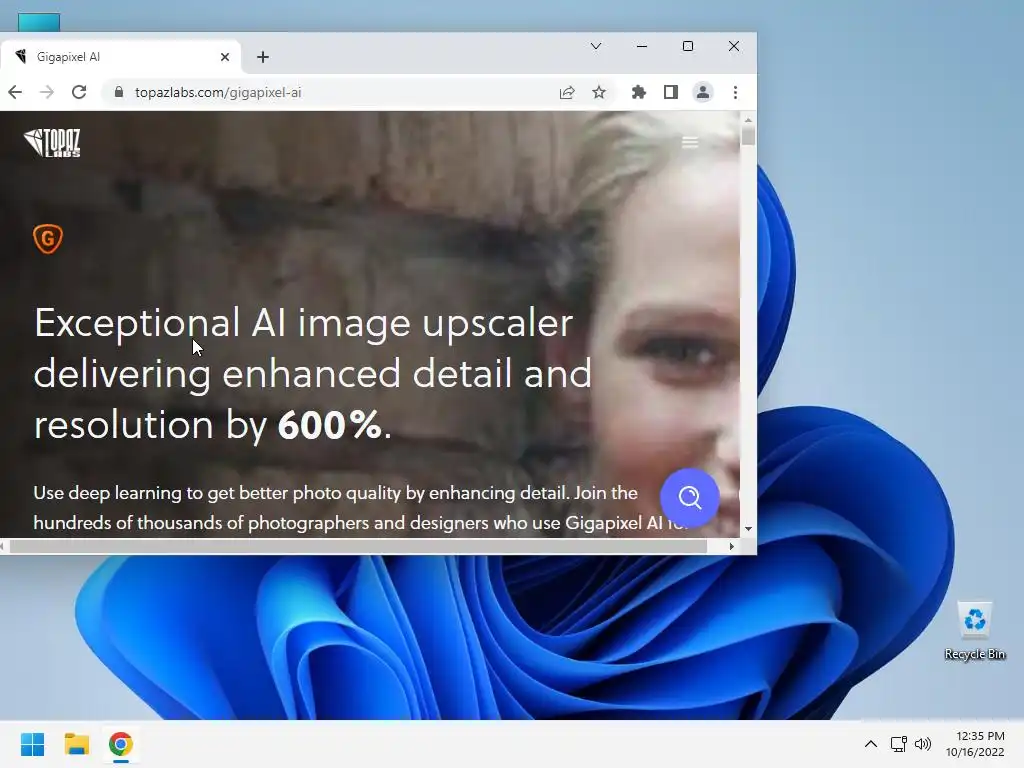Open Chrome three-dot menu

(735, 92)
